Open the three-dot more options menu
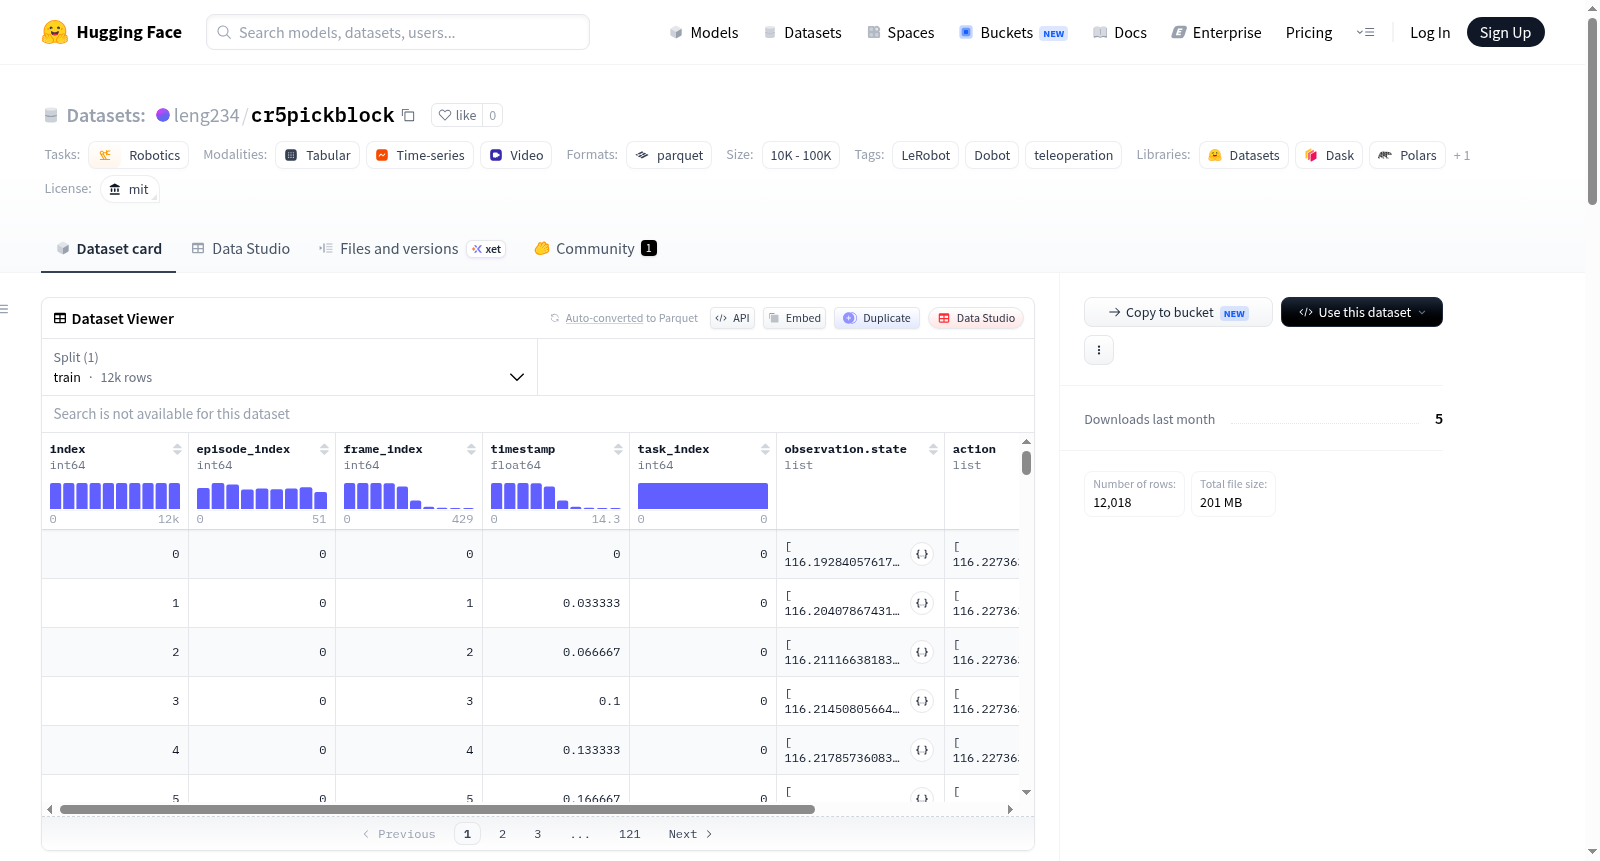Viewport: 1600px width, 861px height. [x=1099, y=350]
